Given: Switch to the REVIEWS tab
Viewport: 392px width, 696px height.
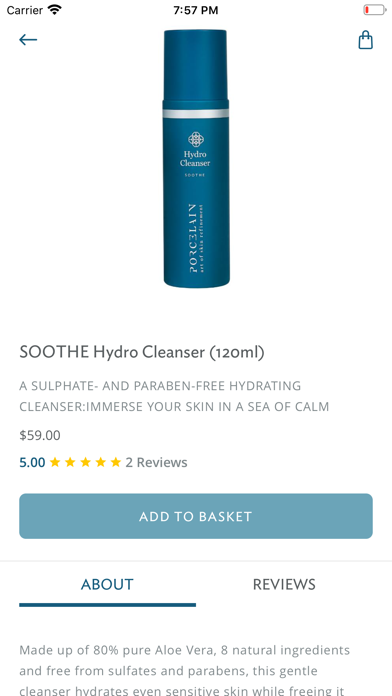Looking at the screenshot, I should point(284,585).
